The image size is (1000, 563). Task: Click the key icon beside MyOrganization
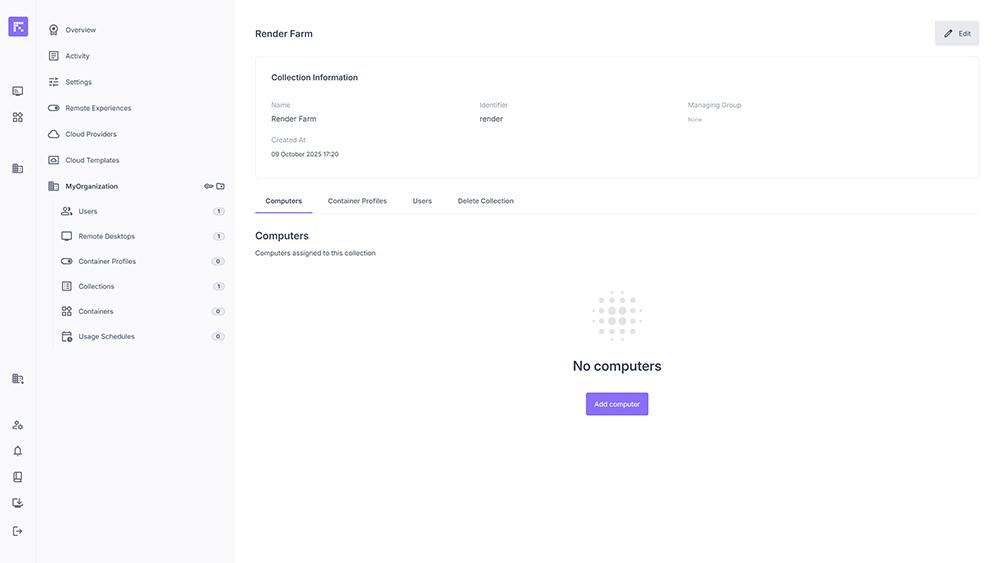(x=209, y=186)
